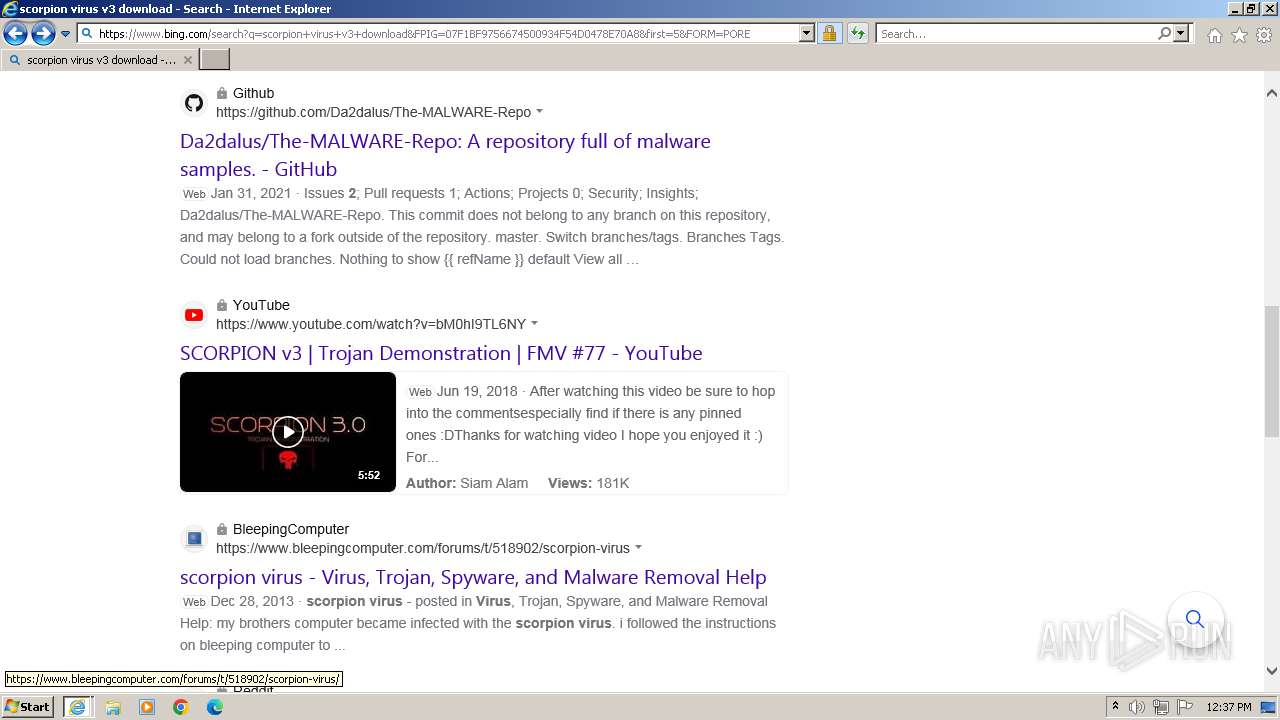Open the Windows Start menu
1280x720 pixels.
click(27, 706)
